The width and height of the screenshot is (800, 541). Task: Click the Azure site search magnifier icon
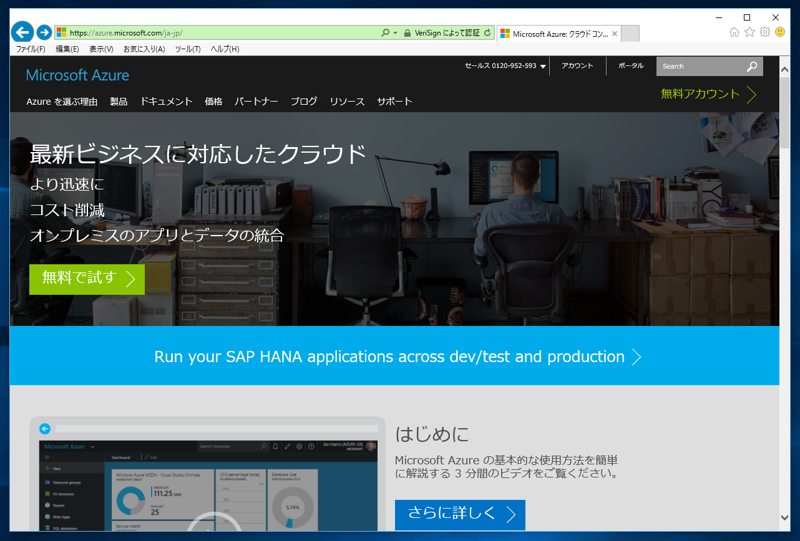pos(752,66)
